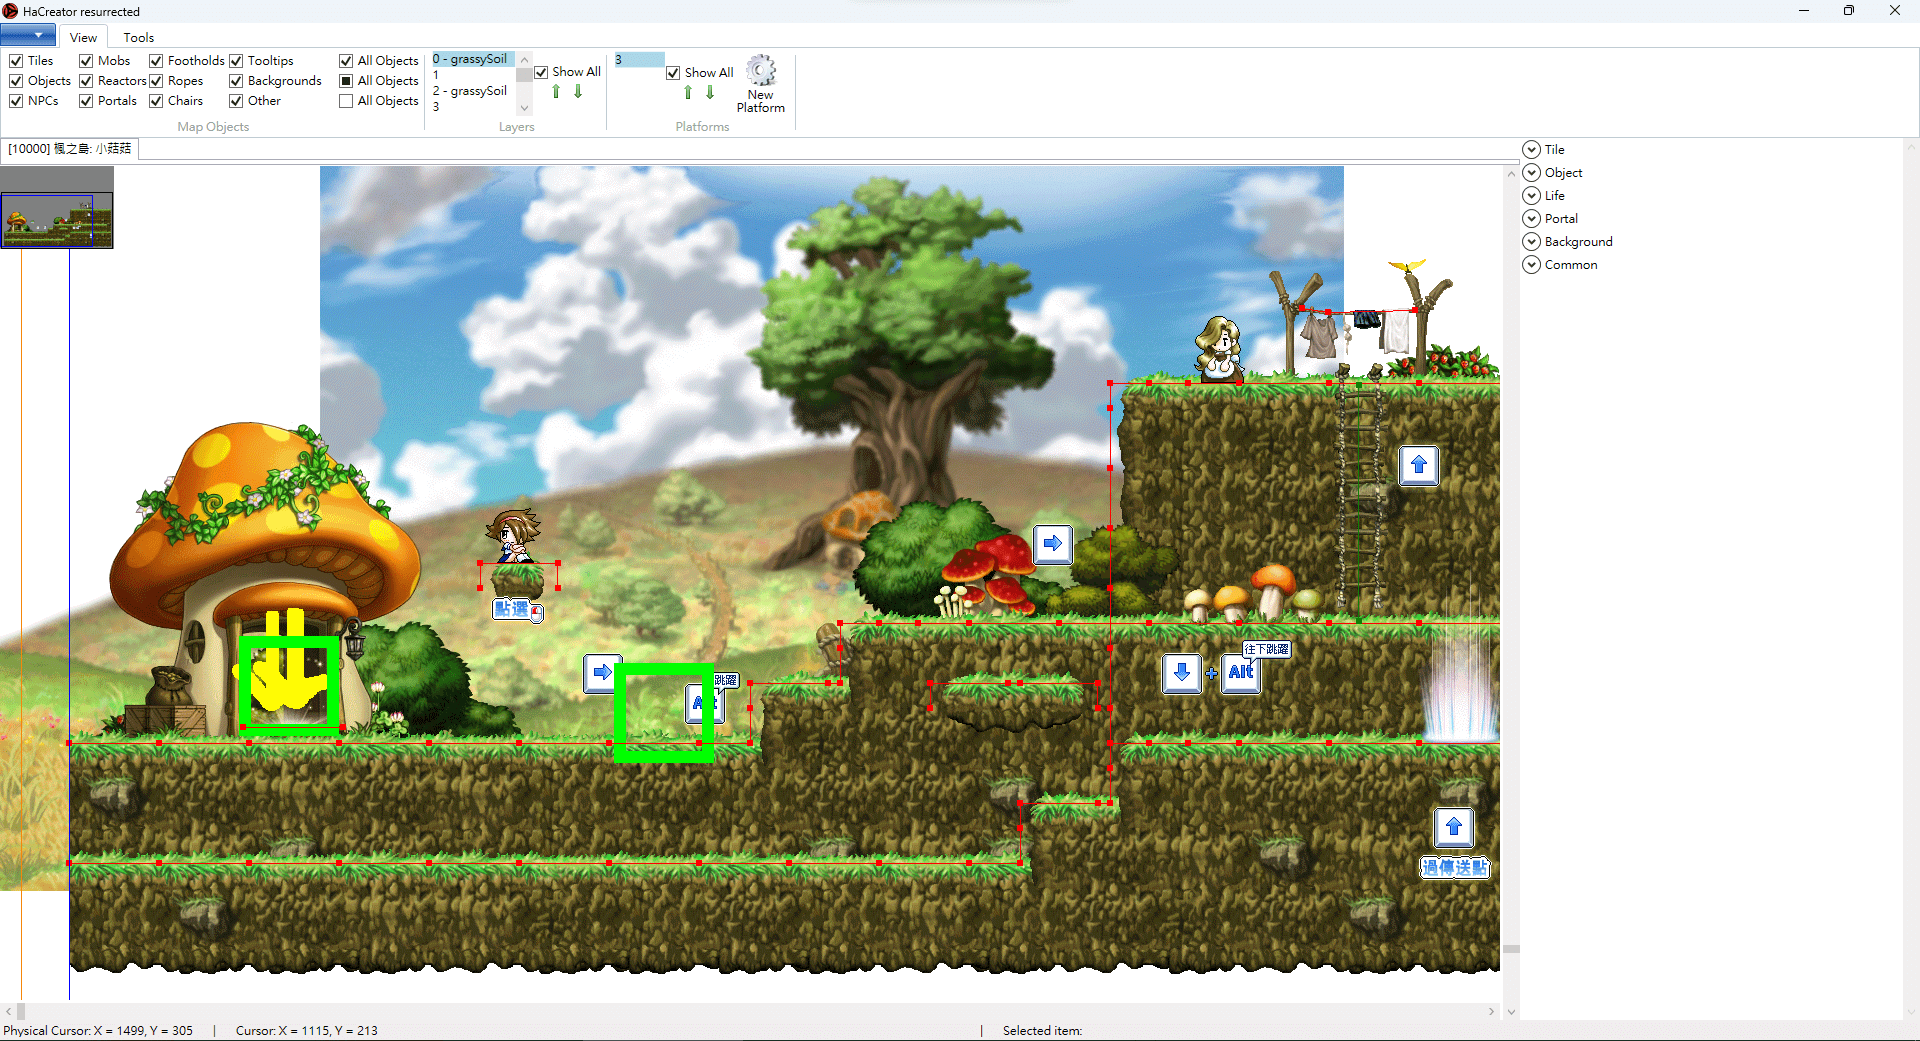Expand the Portal panel
Viewport: 1920px width, 1041px height.
pyautogui.click(x=1531, y=219)
